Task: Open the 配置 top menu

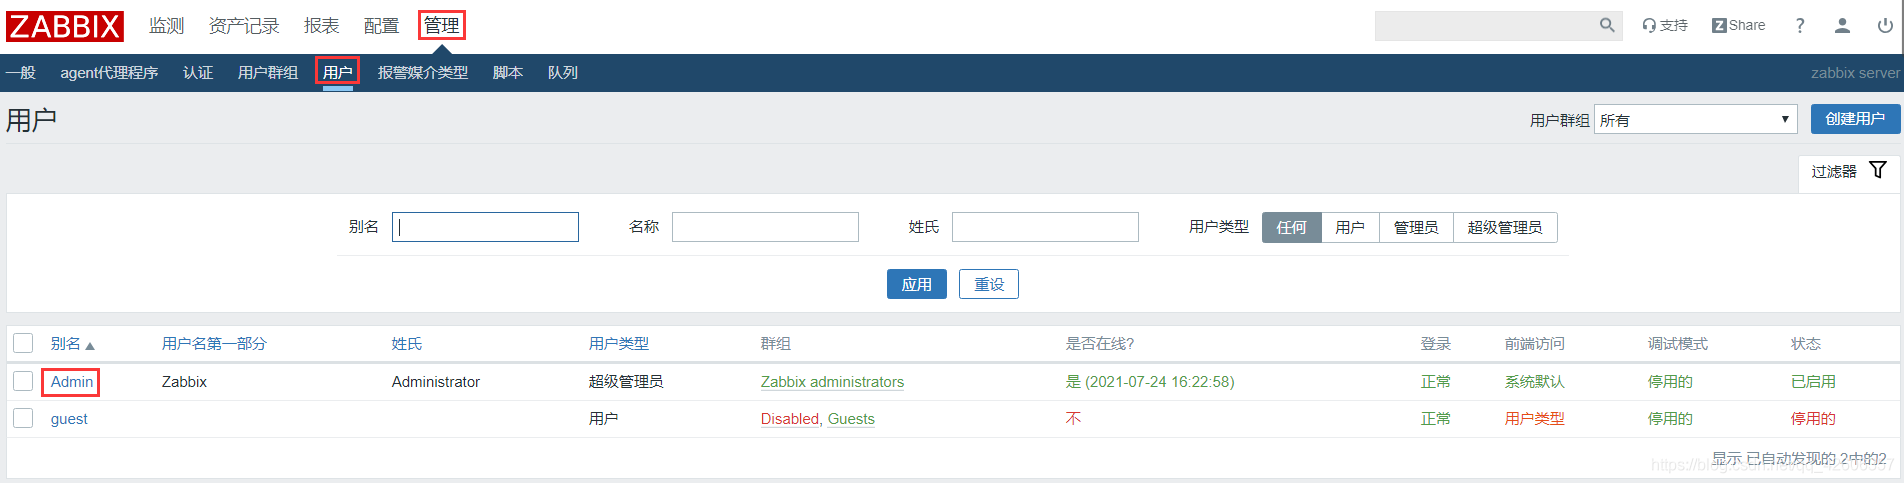Action: [381, 25]
